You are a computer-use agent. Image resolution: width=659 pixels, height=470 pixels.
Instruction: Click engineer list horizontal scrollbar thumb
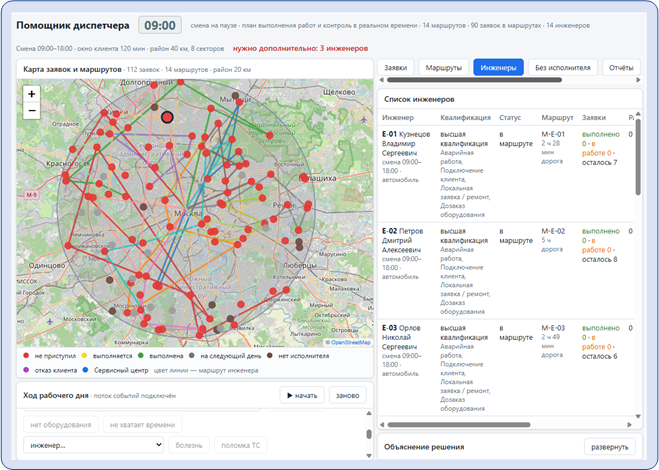point(459,425)
